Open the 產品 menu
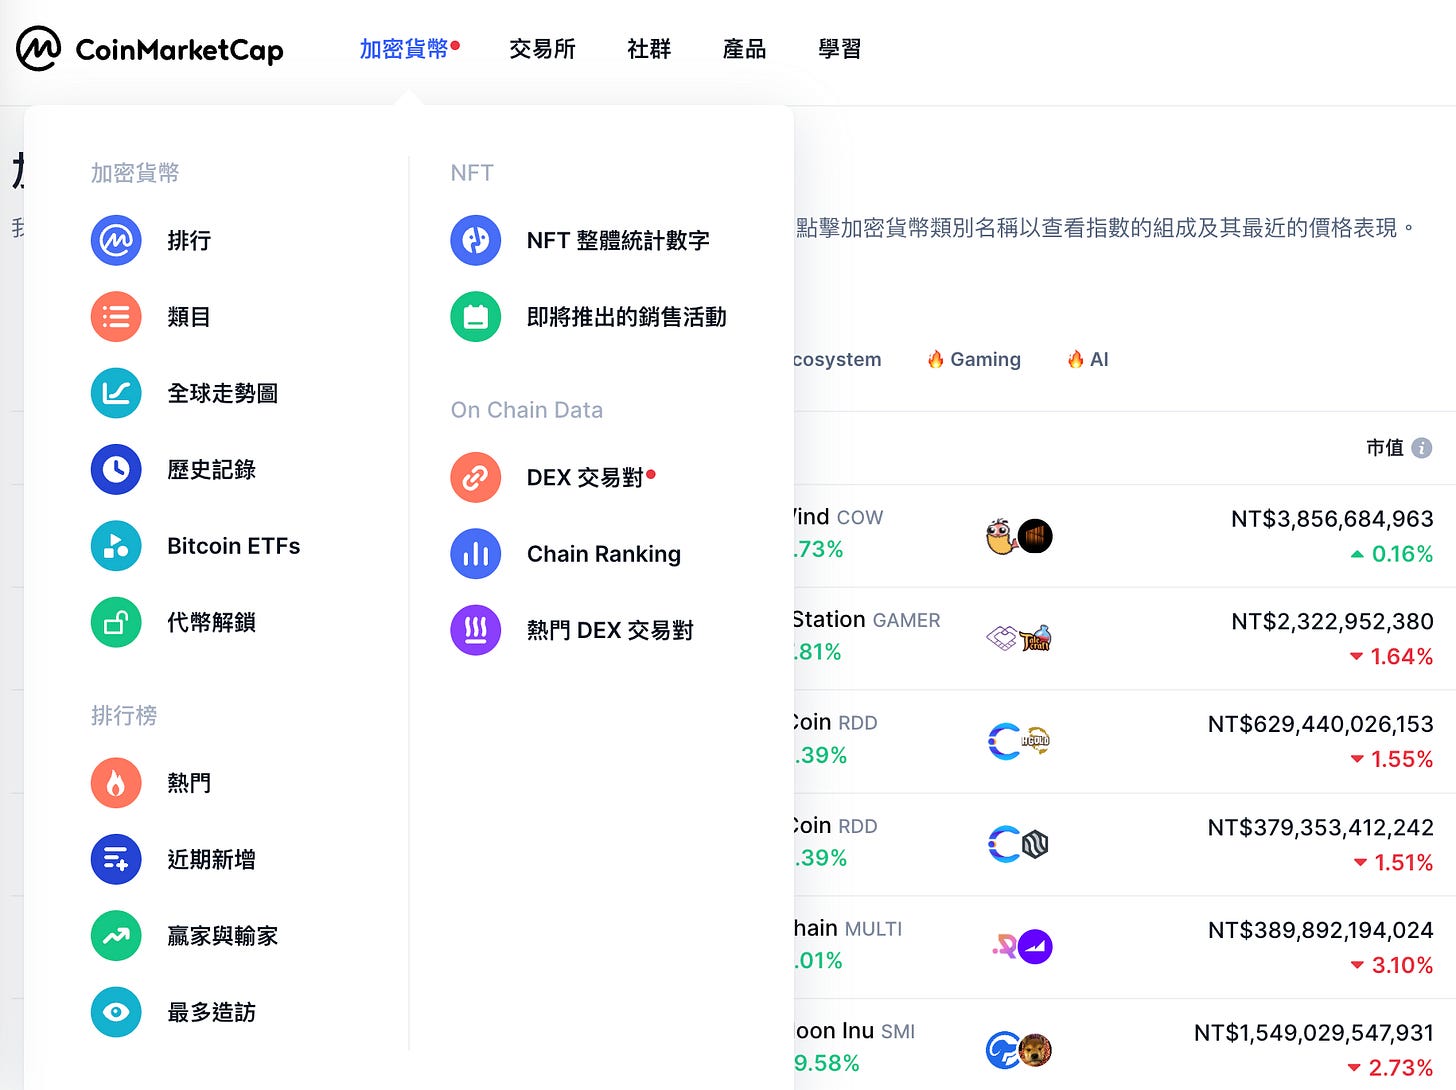1456x1090 pixels. 744,49
